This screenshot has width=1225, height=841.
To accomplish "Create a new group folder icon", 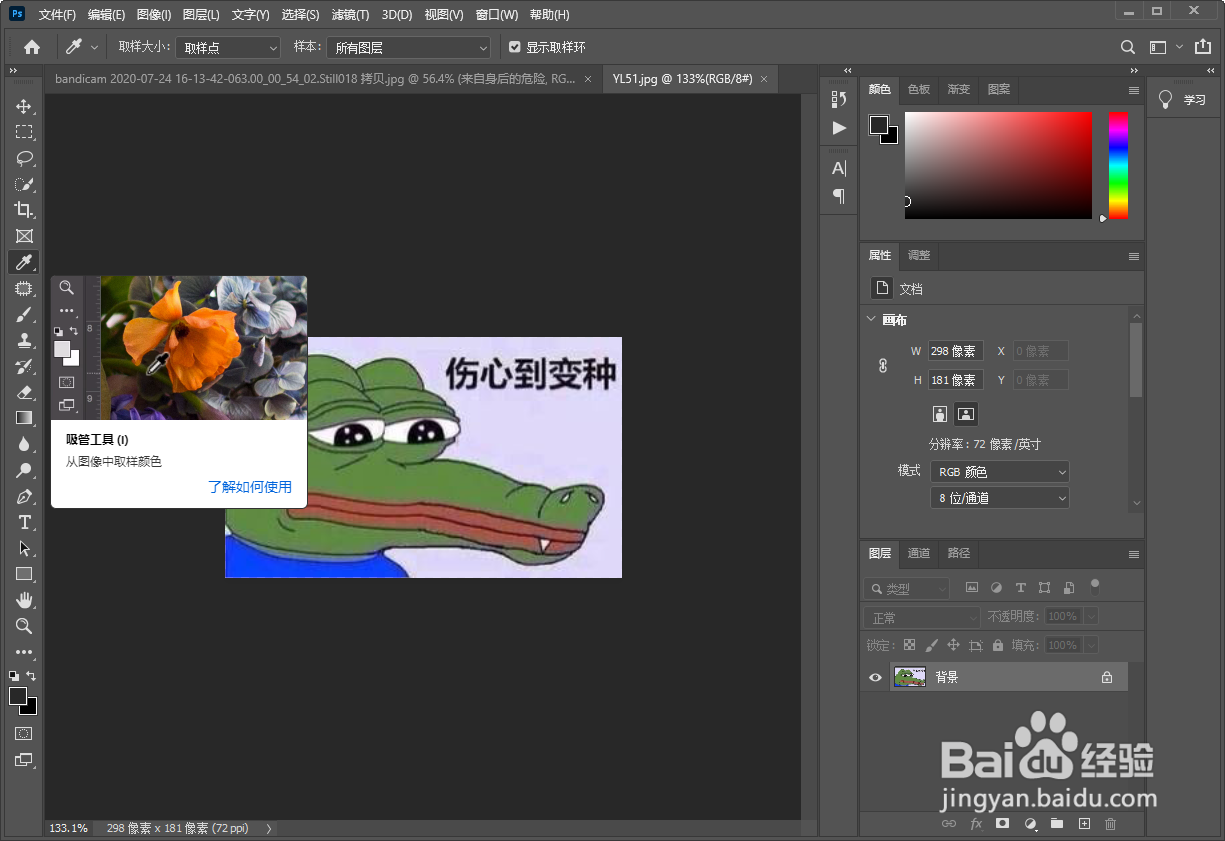I will pyautogui.click(x=1057, y=824).
